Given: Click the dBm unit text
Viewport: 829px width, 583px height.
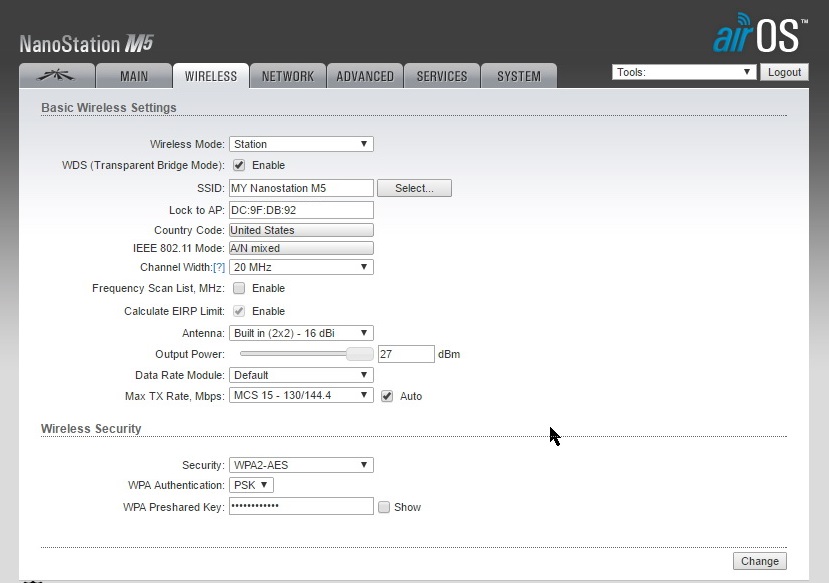Looking at the screenshot, I should tap(449, 354).
